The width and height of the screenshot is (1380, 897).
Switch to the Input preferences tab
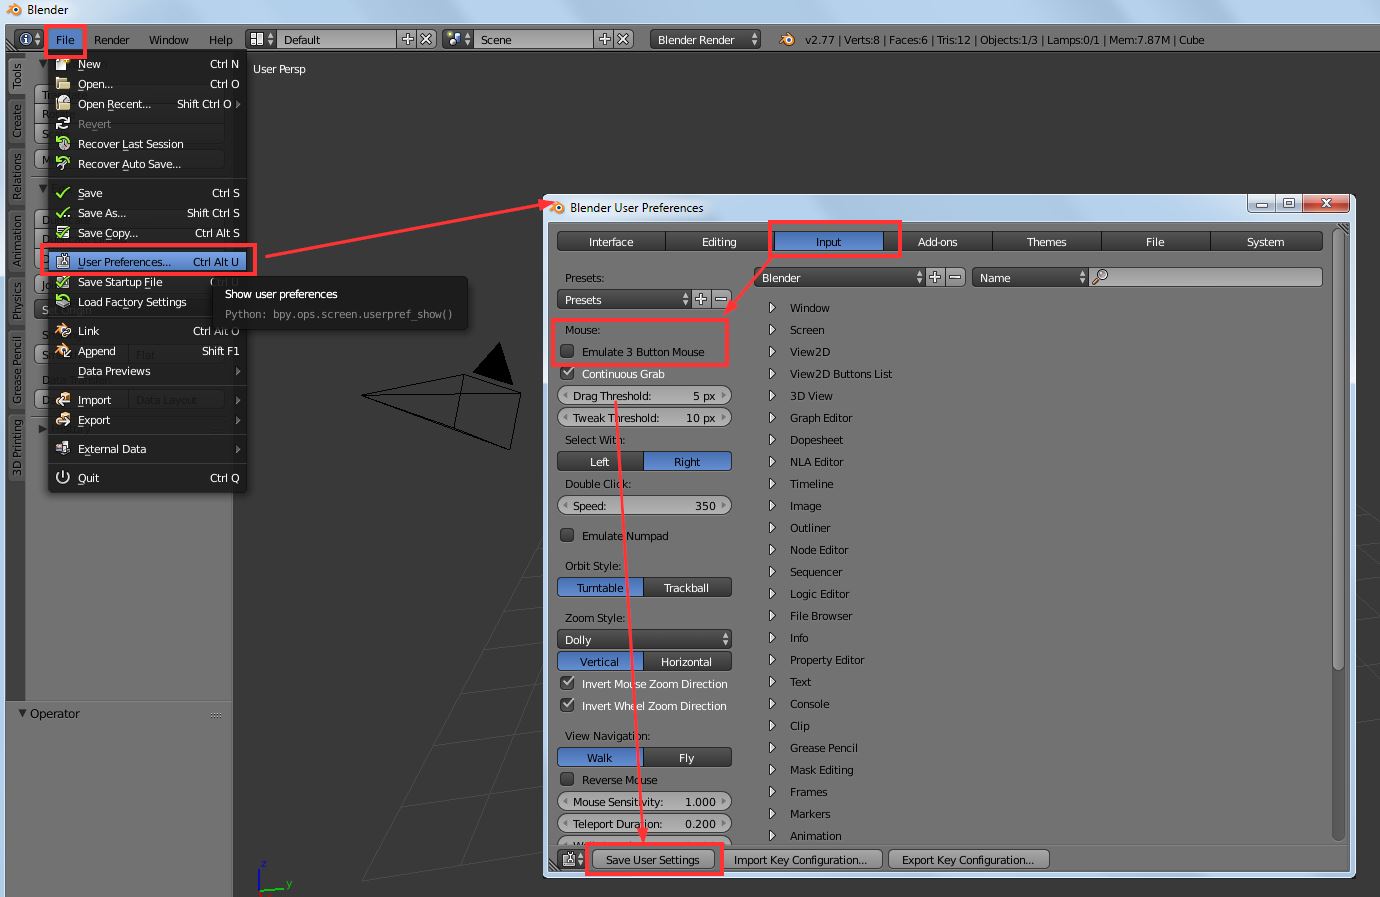[x=828, y=241]
